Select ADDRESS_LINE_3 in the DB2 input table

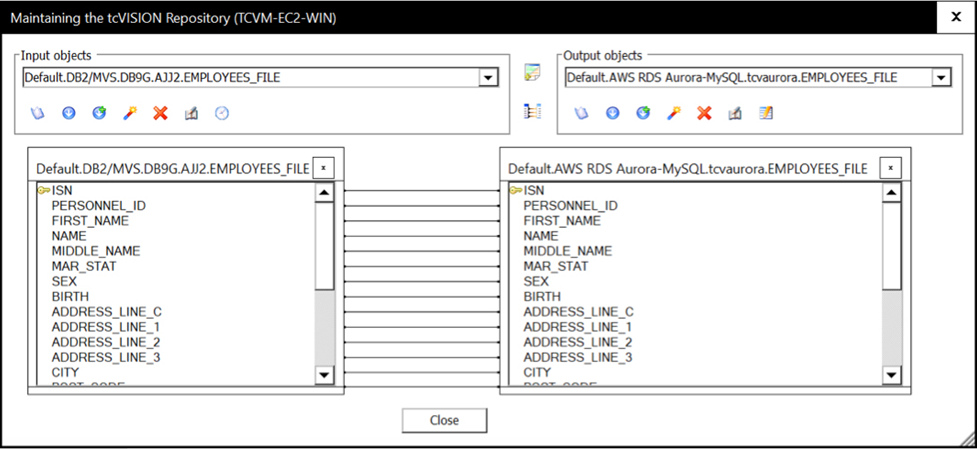click(106, 357)
